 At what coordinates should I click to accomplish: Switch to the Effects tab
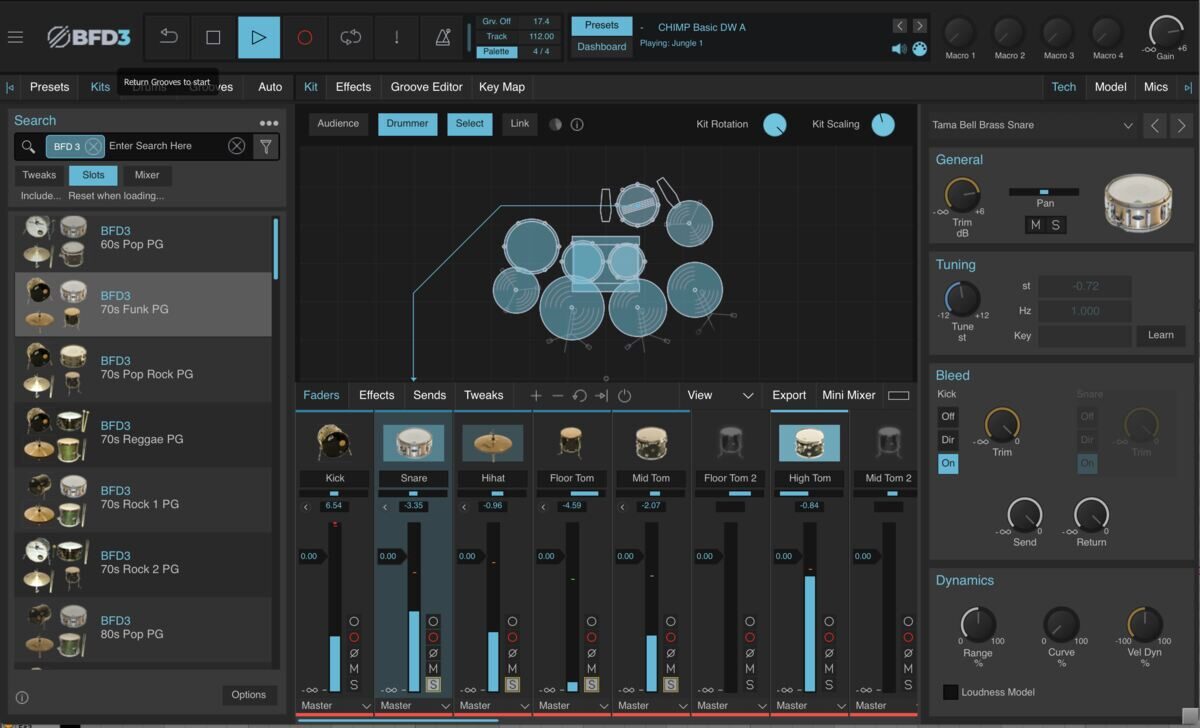pyautogui.click(x=352, y=87)
